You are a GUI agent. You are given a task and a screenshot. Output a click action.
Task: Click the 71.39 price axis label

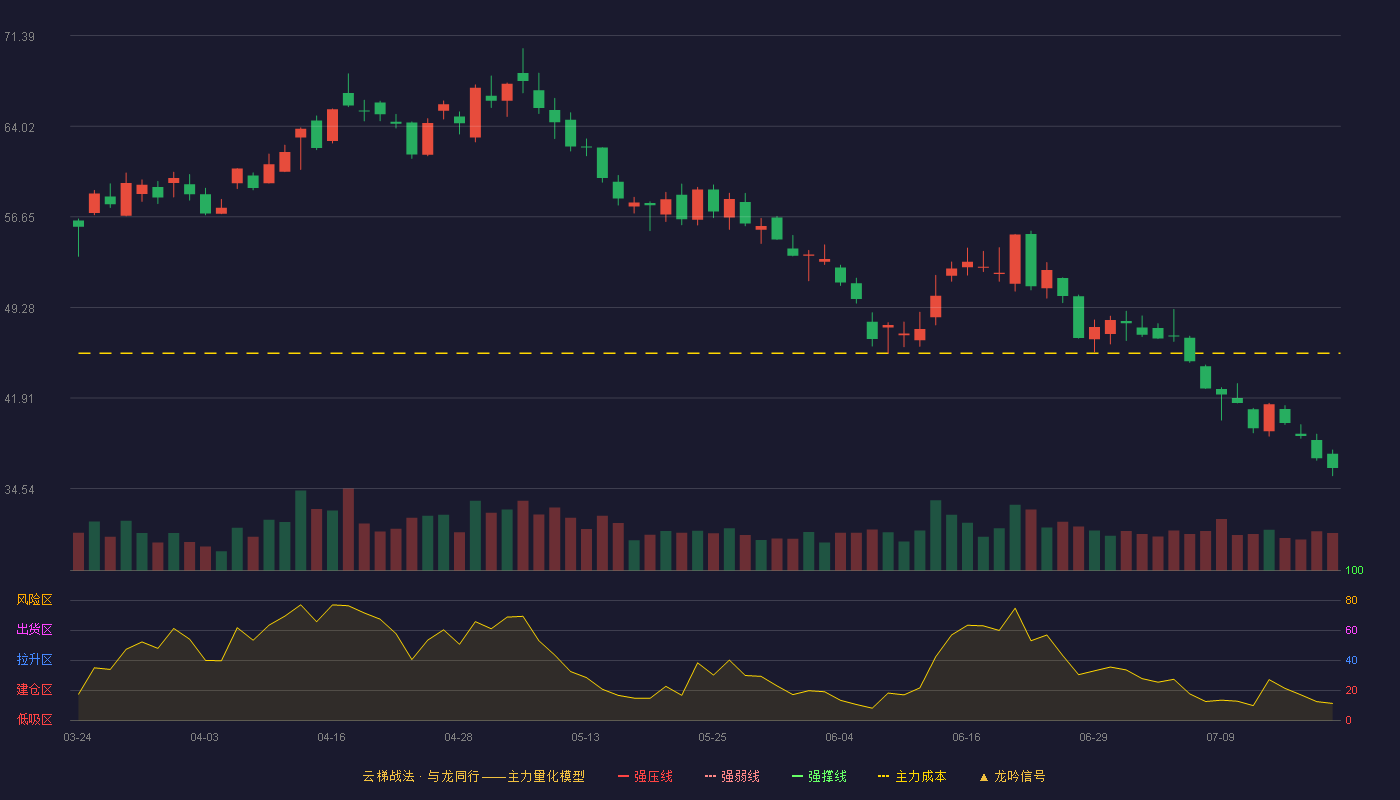[x=19, y=37]
